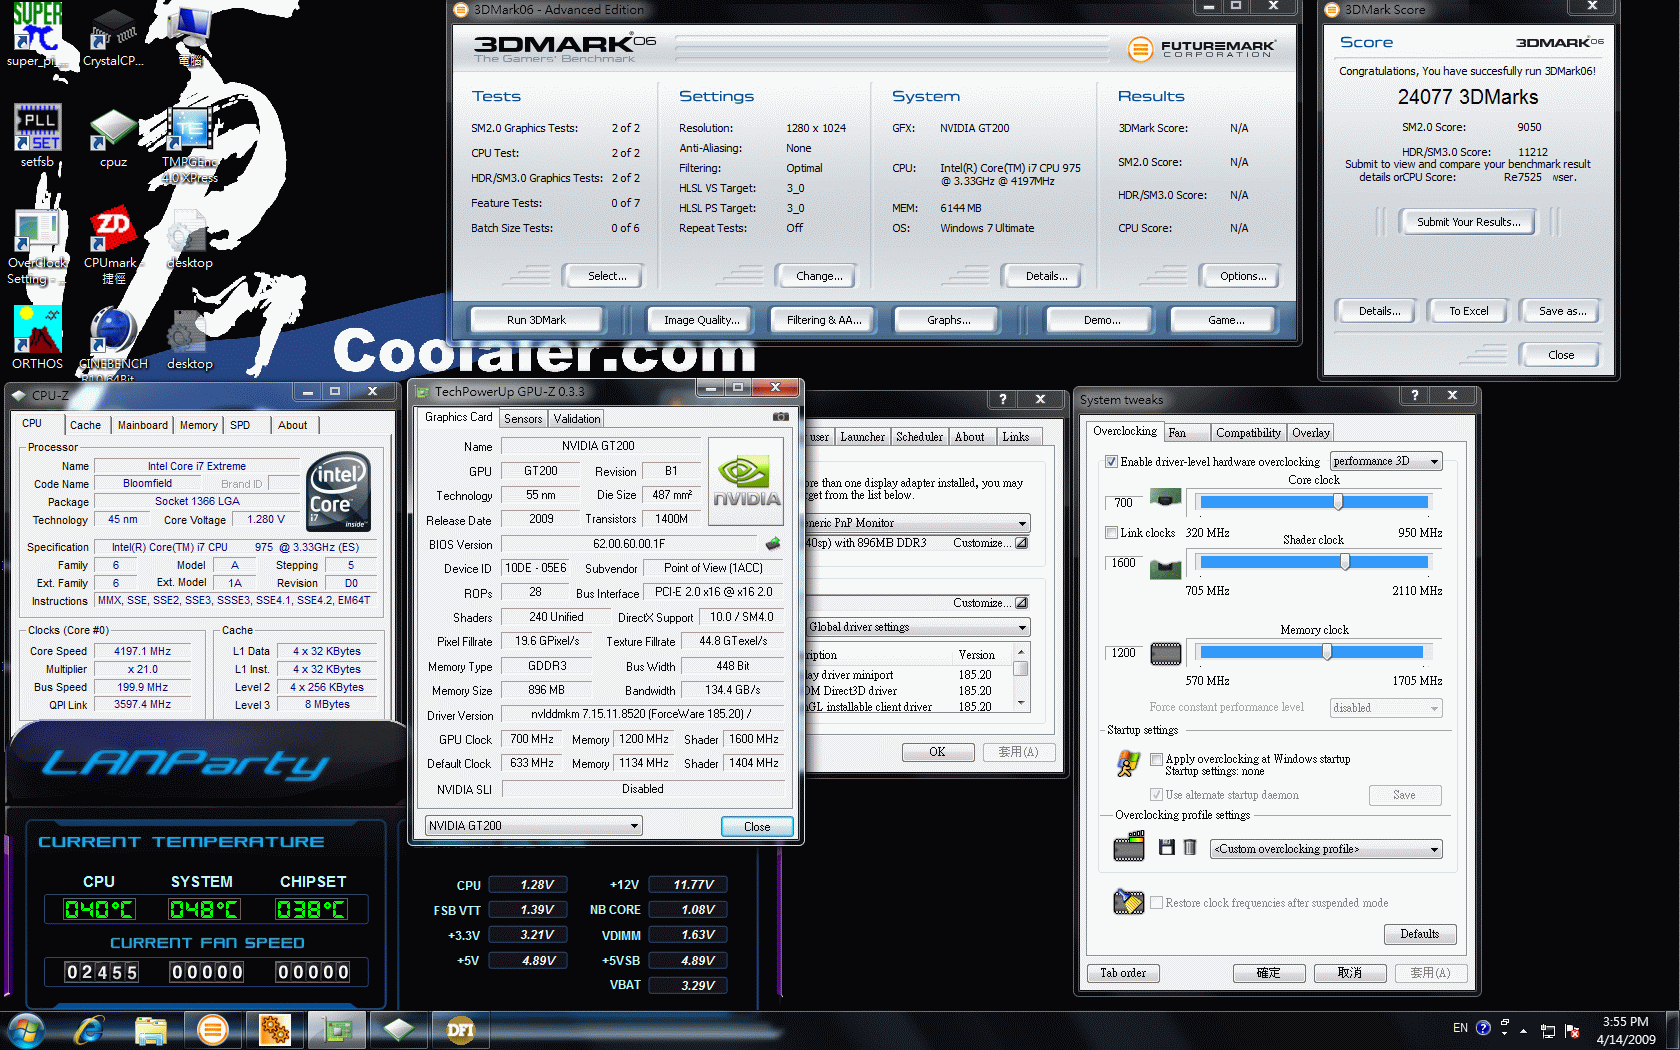This screenshot has height=1050, width=1680.
Task: Open the super_pi desktop shortcut
Action: coord(38,37)
